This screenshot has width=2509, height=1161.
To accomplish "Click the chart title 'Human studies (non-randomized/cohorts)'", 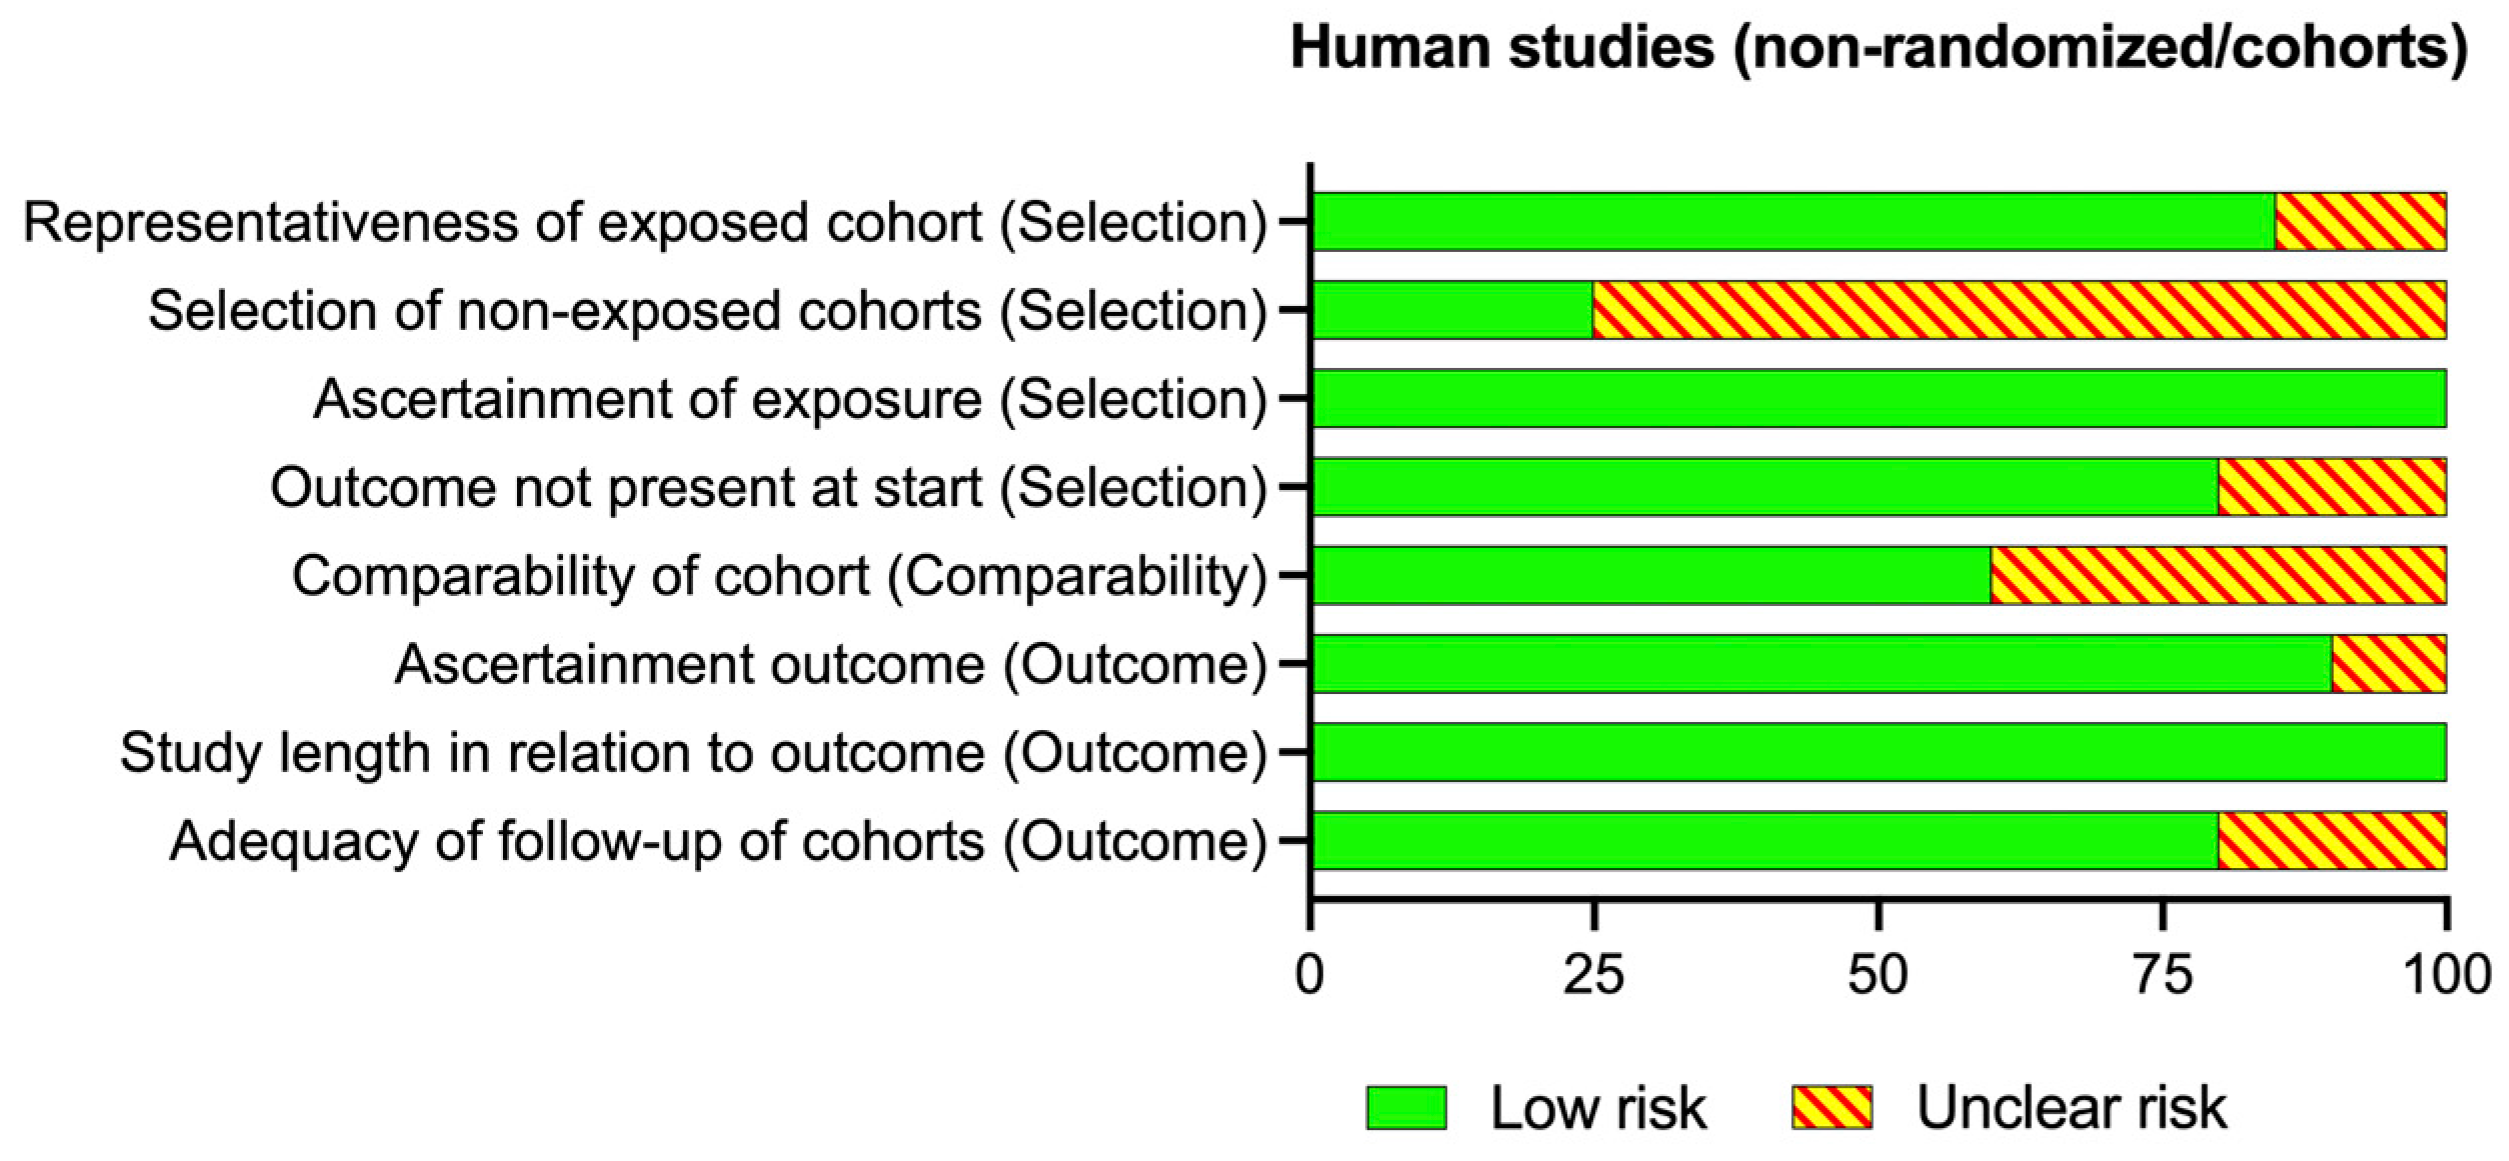I will (1879, 48).
